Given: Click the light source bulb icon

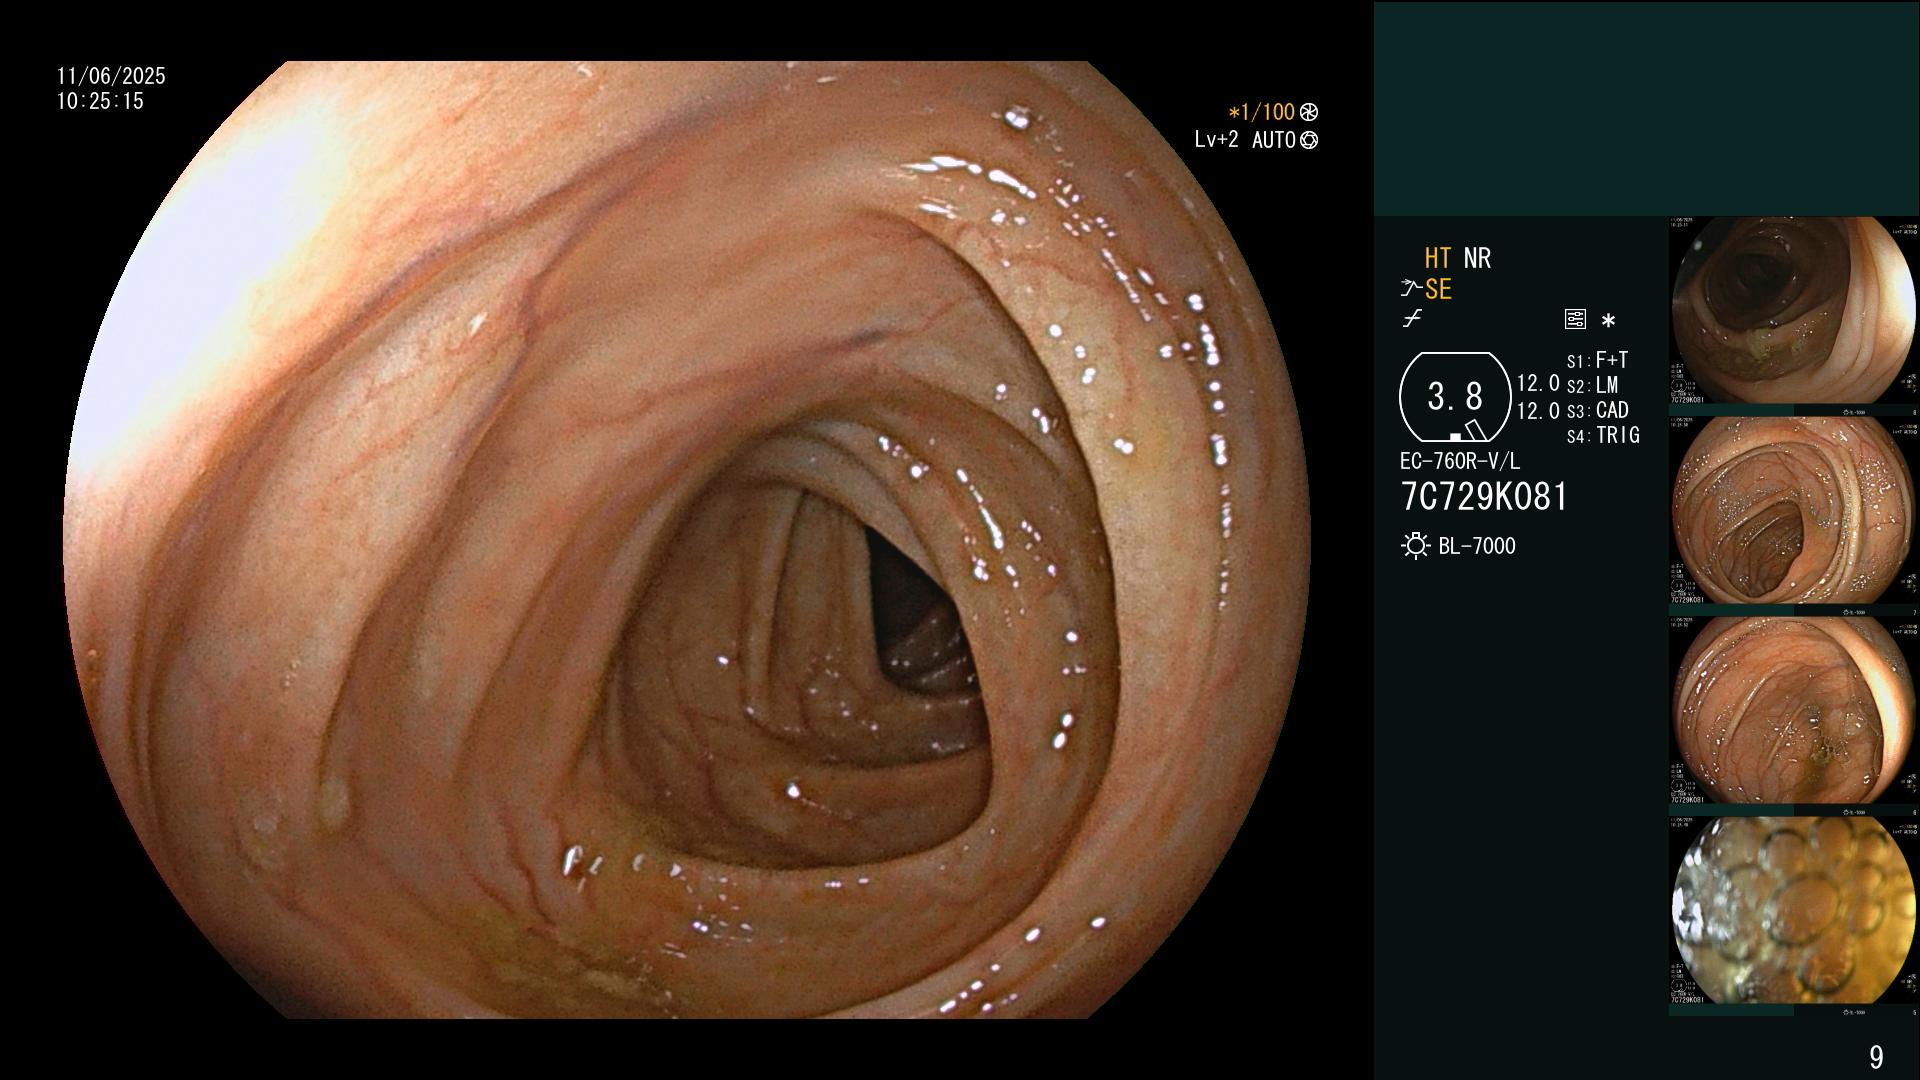Looking at the screenshot, I should click(1415, 546).
